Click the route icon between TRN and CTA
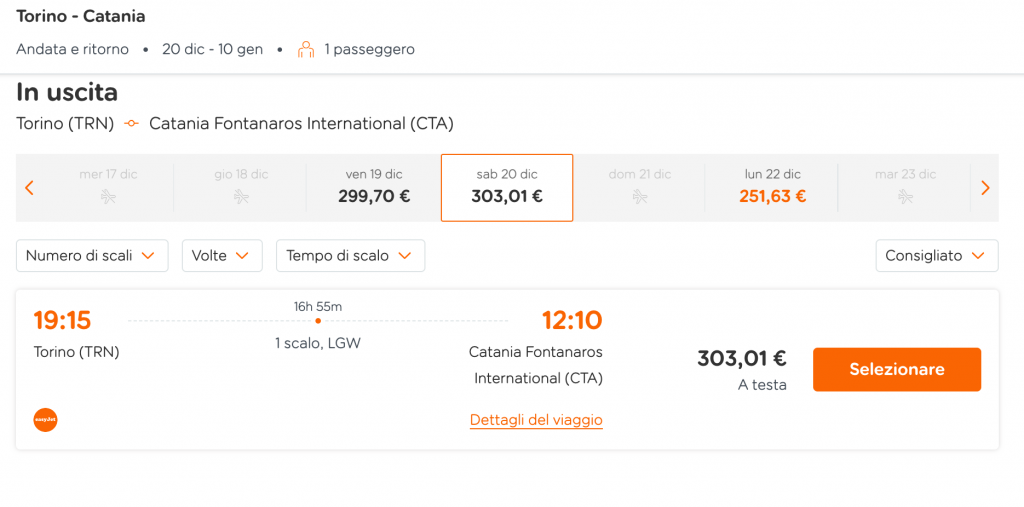Viewport: 1024px width, 507px height. pyautogui.click(x=132, y=123)
